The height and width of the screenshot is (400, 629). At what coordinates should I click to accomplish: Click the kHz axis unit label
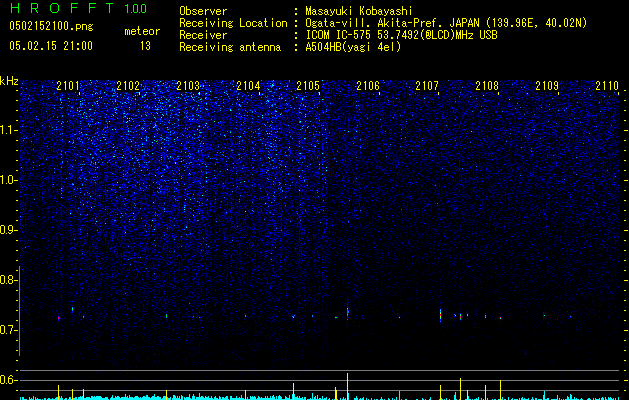click(x=9, y=81)
